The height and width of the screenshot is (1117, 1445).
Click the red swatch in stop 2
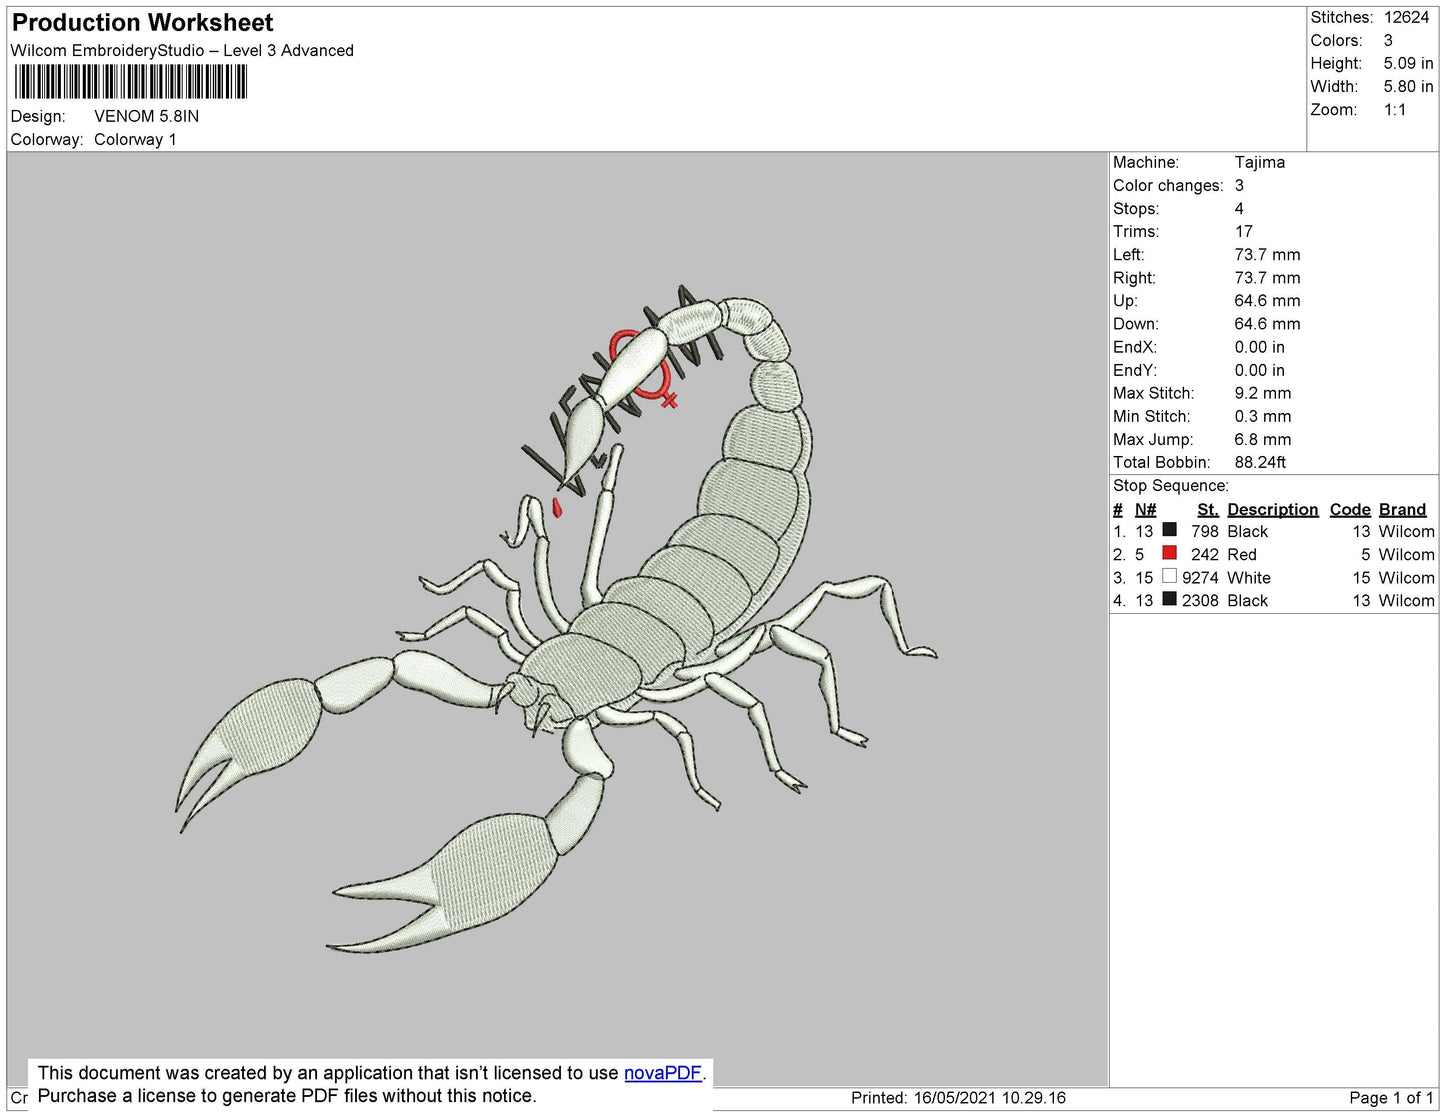tap(1169, 553)
